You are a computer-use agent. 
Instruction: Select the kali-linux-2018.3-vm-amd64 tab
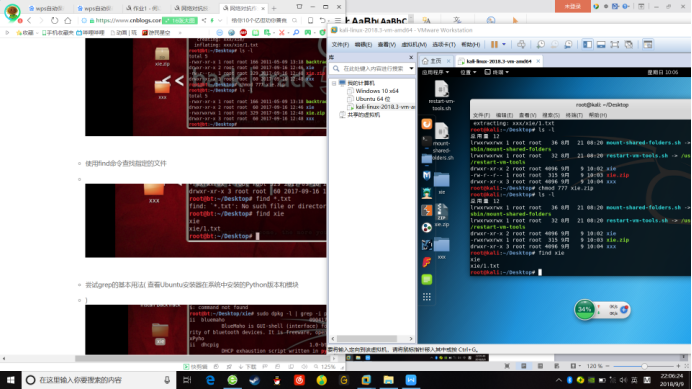click(x=499, y=61)
